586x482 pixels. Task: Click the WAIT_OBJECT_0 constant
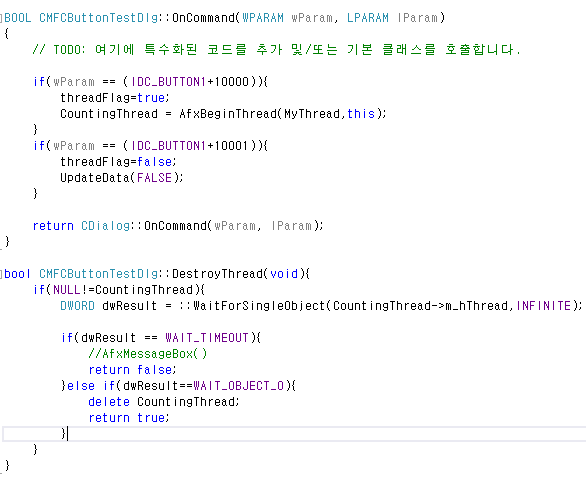pos(238,386)
